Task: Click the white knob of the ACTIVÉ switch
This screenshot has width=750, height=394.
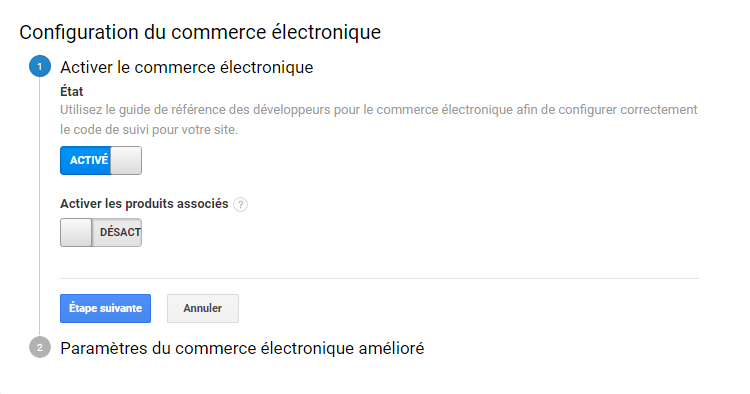Action: 126,160
